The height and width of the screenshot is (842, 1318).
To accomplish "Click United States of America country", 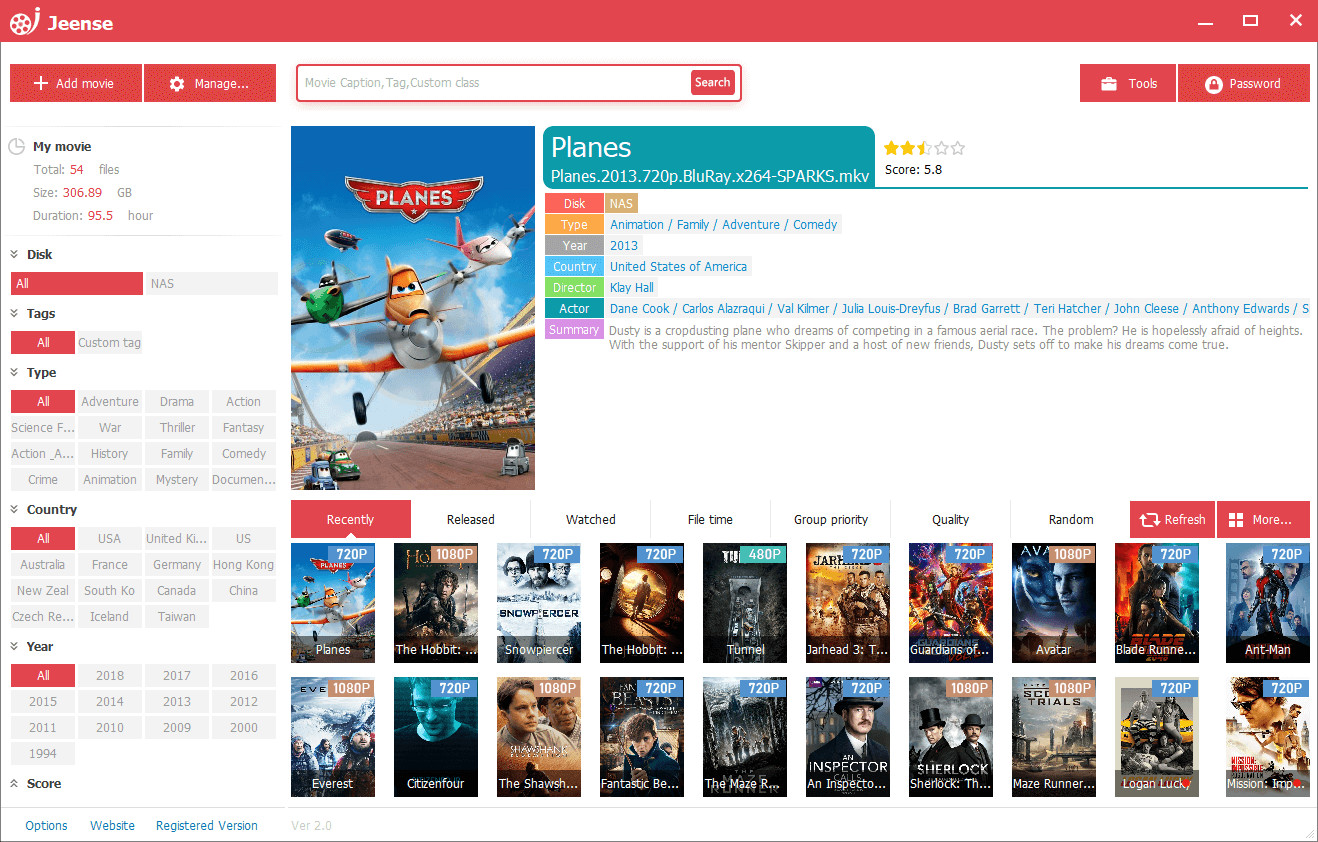I will coord(678,267).
